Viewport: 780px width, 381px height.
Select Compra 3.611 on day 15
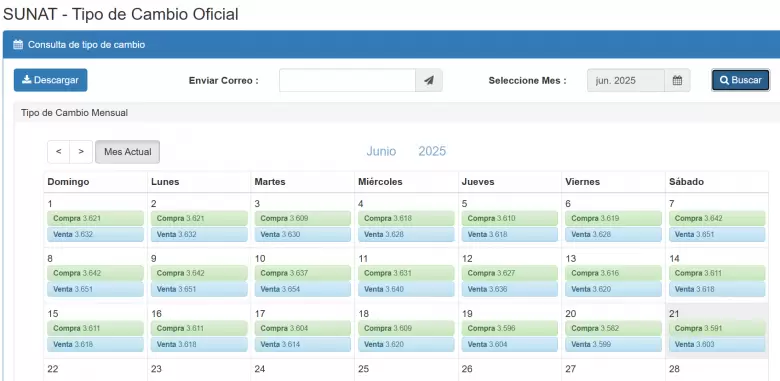coord(96,328)
